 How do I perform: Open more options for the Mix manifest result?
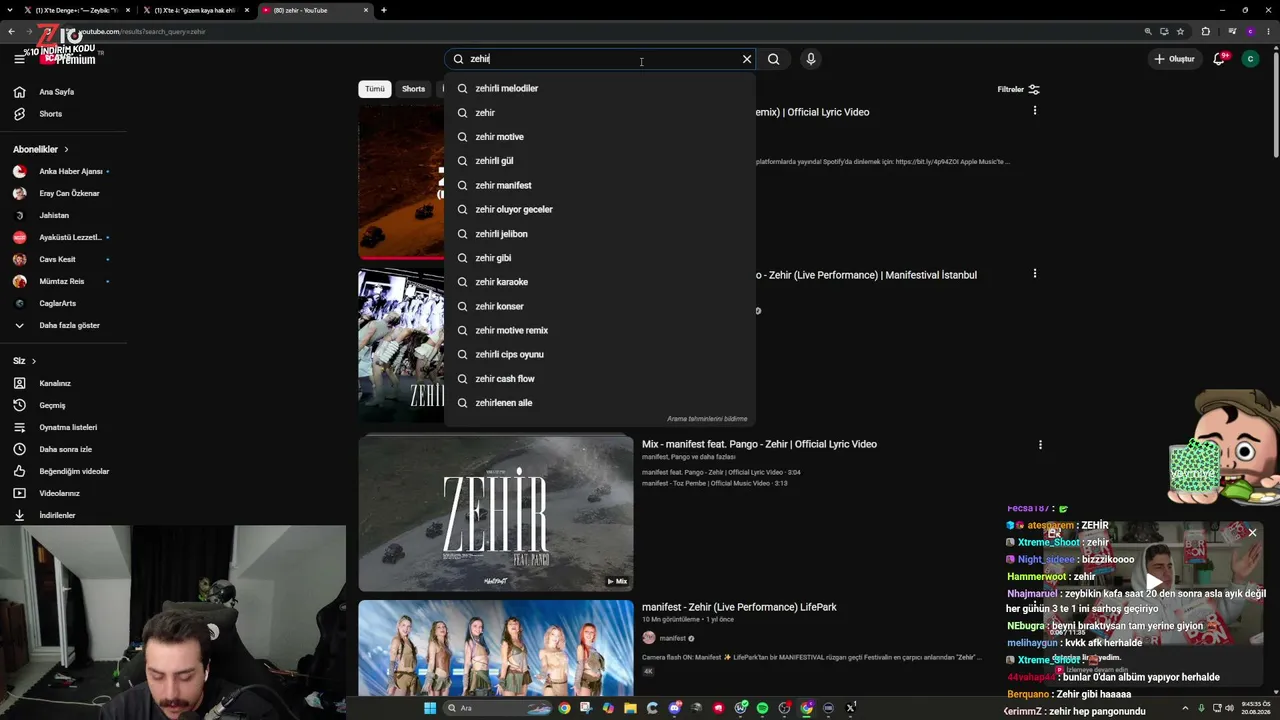pyautogui.click(x=1040, y=445)
